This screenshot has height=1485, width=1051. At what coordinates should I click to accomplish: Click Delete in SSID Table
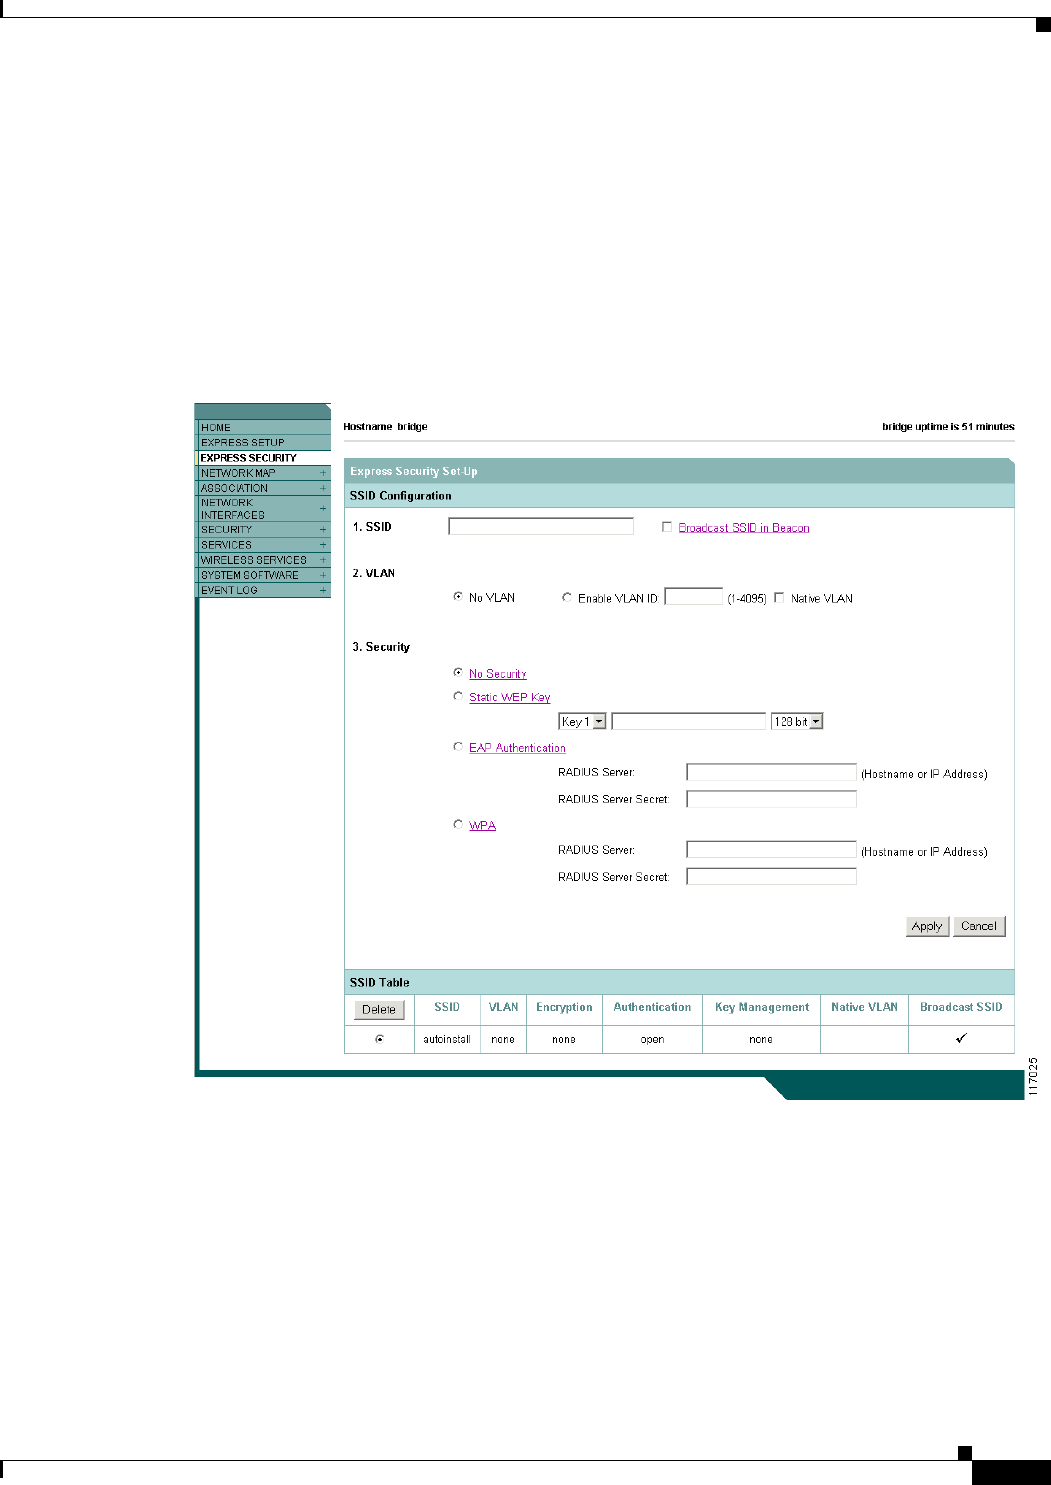[379, 1010]
